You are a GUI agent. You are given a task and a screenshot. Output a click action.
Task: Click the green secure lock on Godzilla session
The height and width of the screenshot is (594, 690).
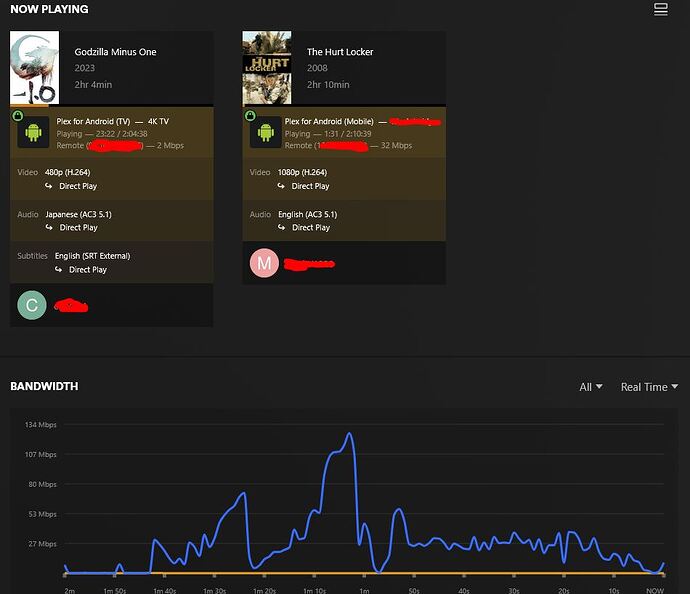pos(18,116)
